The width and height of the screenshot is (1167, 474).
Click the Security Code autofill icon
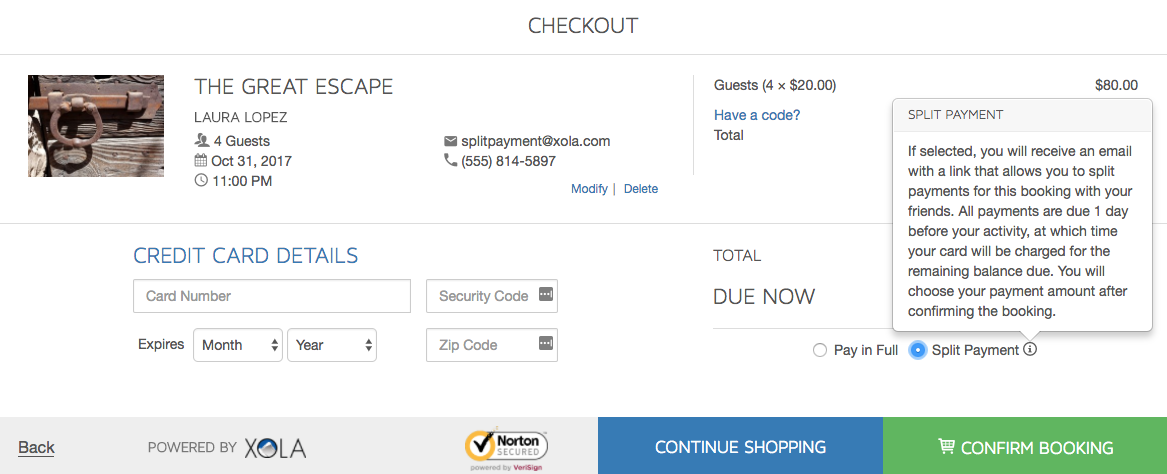tap(546, 295)
